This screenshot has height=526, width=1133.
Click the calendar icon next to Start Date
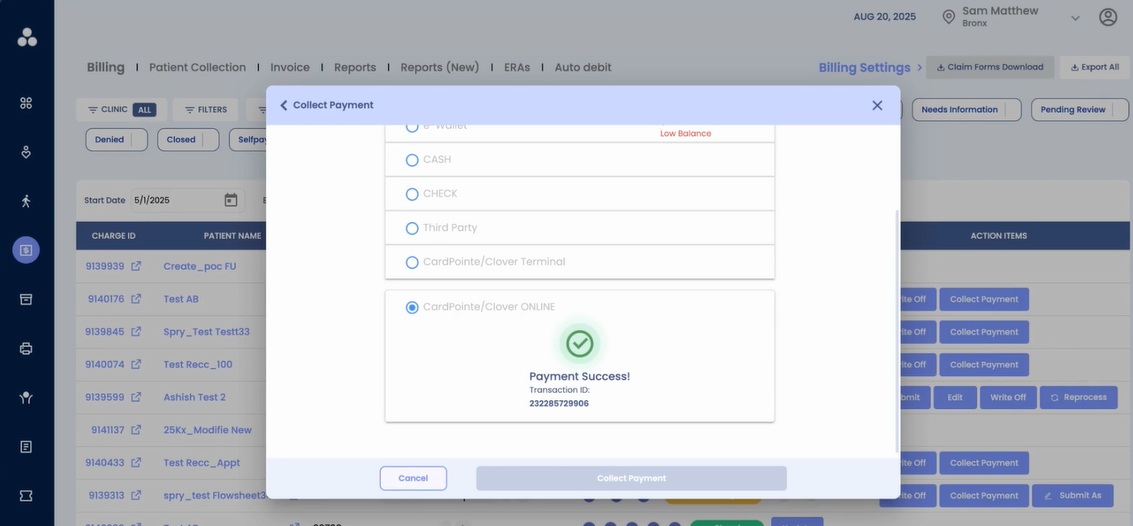[231, 200]
